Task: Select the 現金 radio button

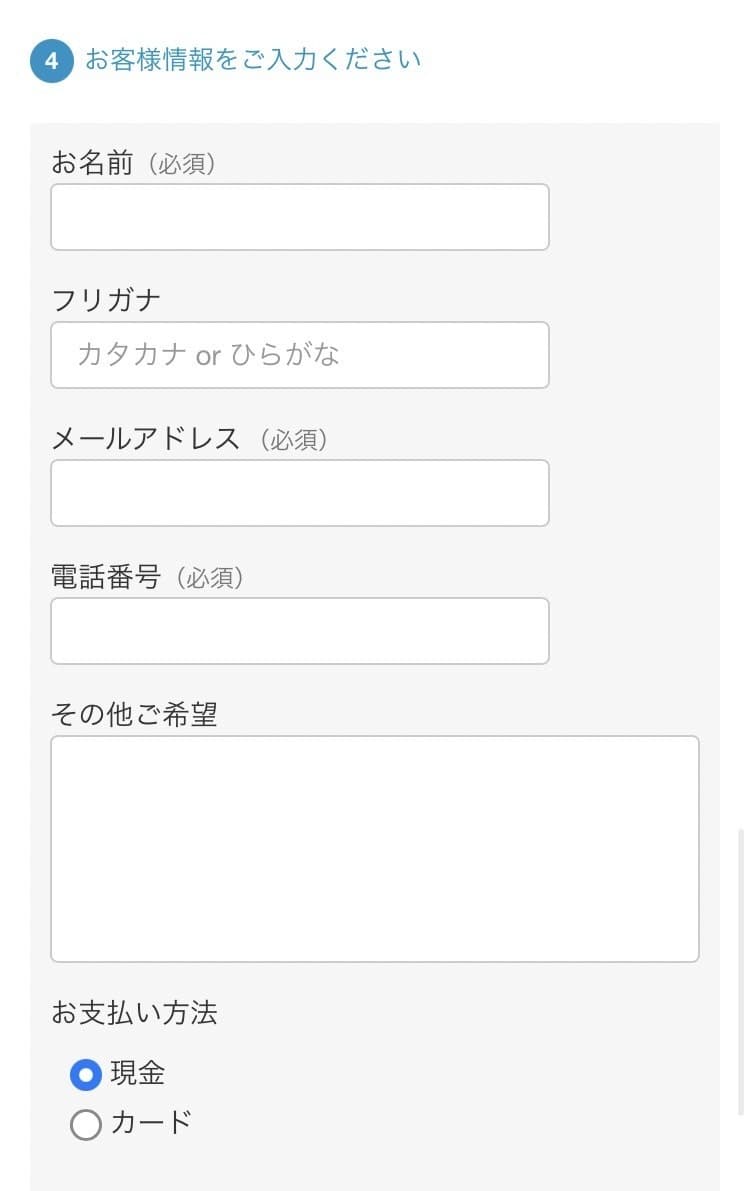Action: point(86,1075)
